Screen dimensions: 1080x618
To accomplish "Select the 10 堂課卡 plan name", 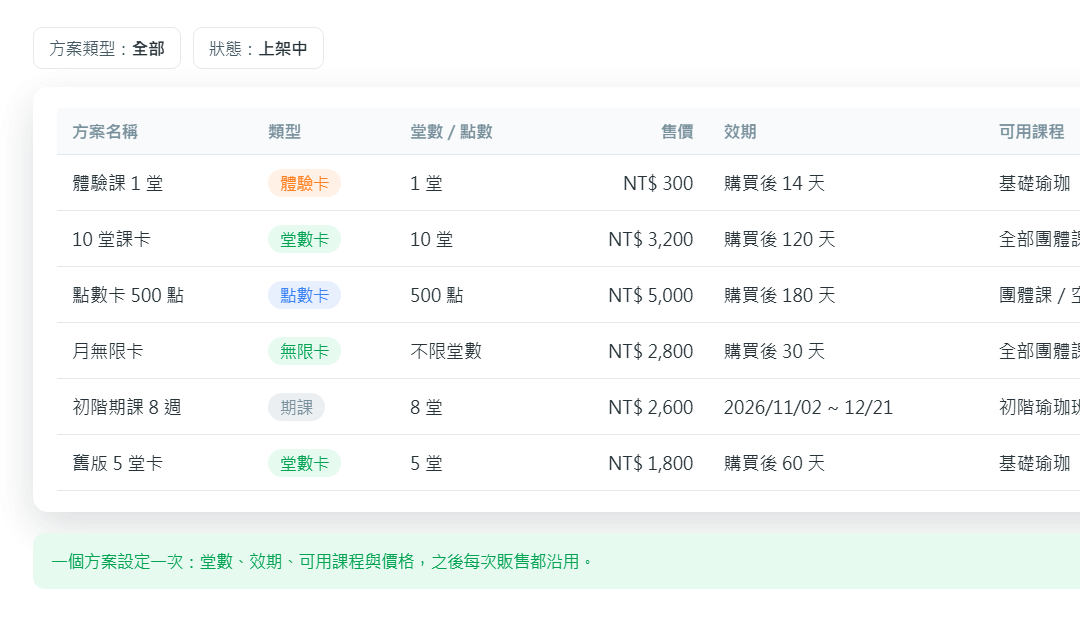I will click(x=112, y=239).
